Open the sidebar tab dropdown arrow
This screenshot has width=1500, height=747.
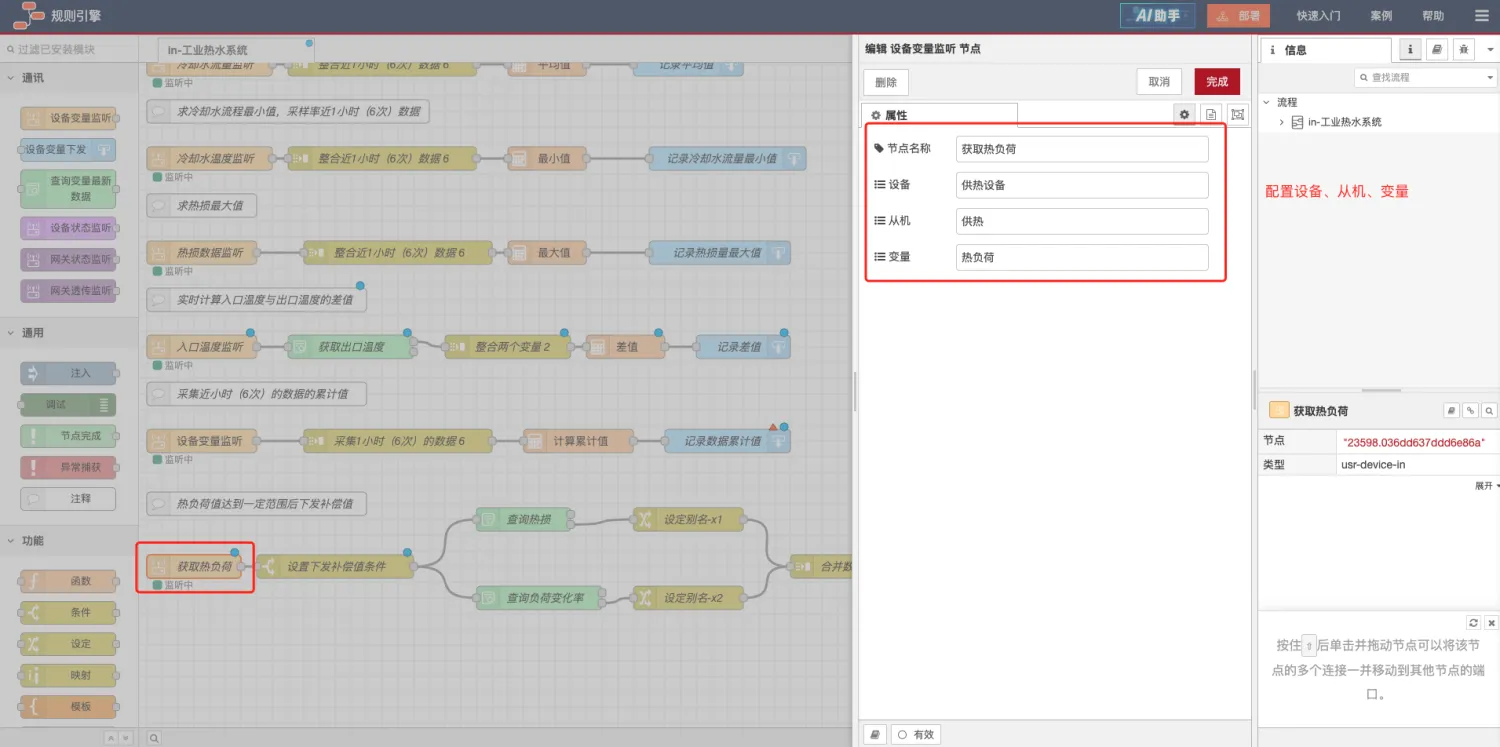[1488, 49]
